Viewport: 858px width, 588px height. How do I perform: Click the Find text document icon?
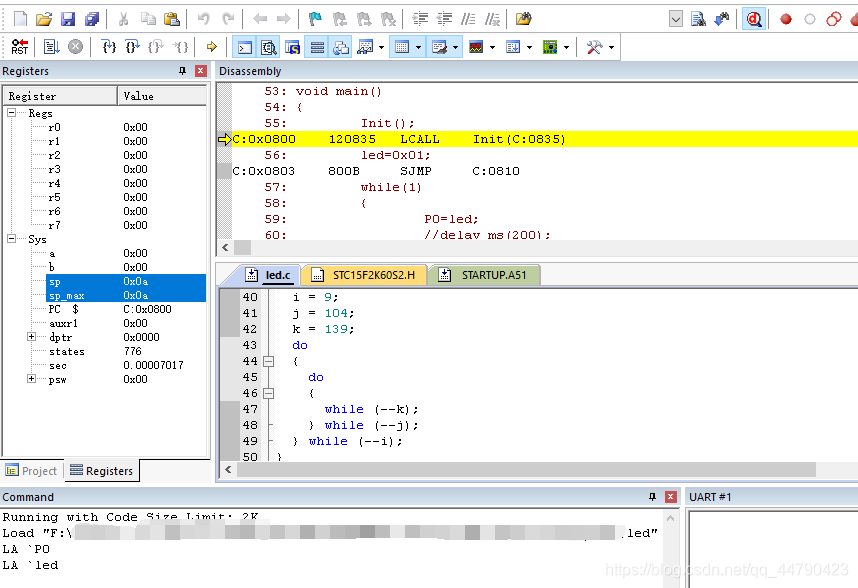coord(698,20)
